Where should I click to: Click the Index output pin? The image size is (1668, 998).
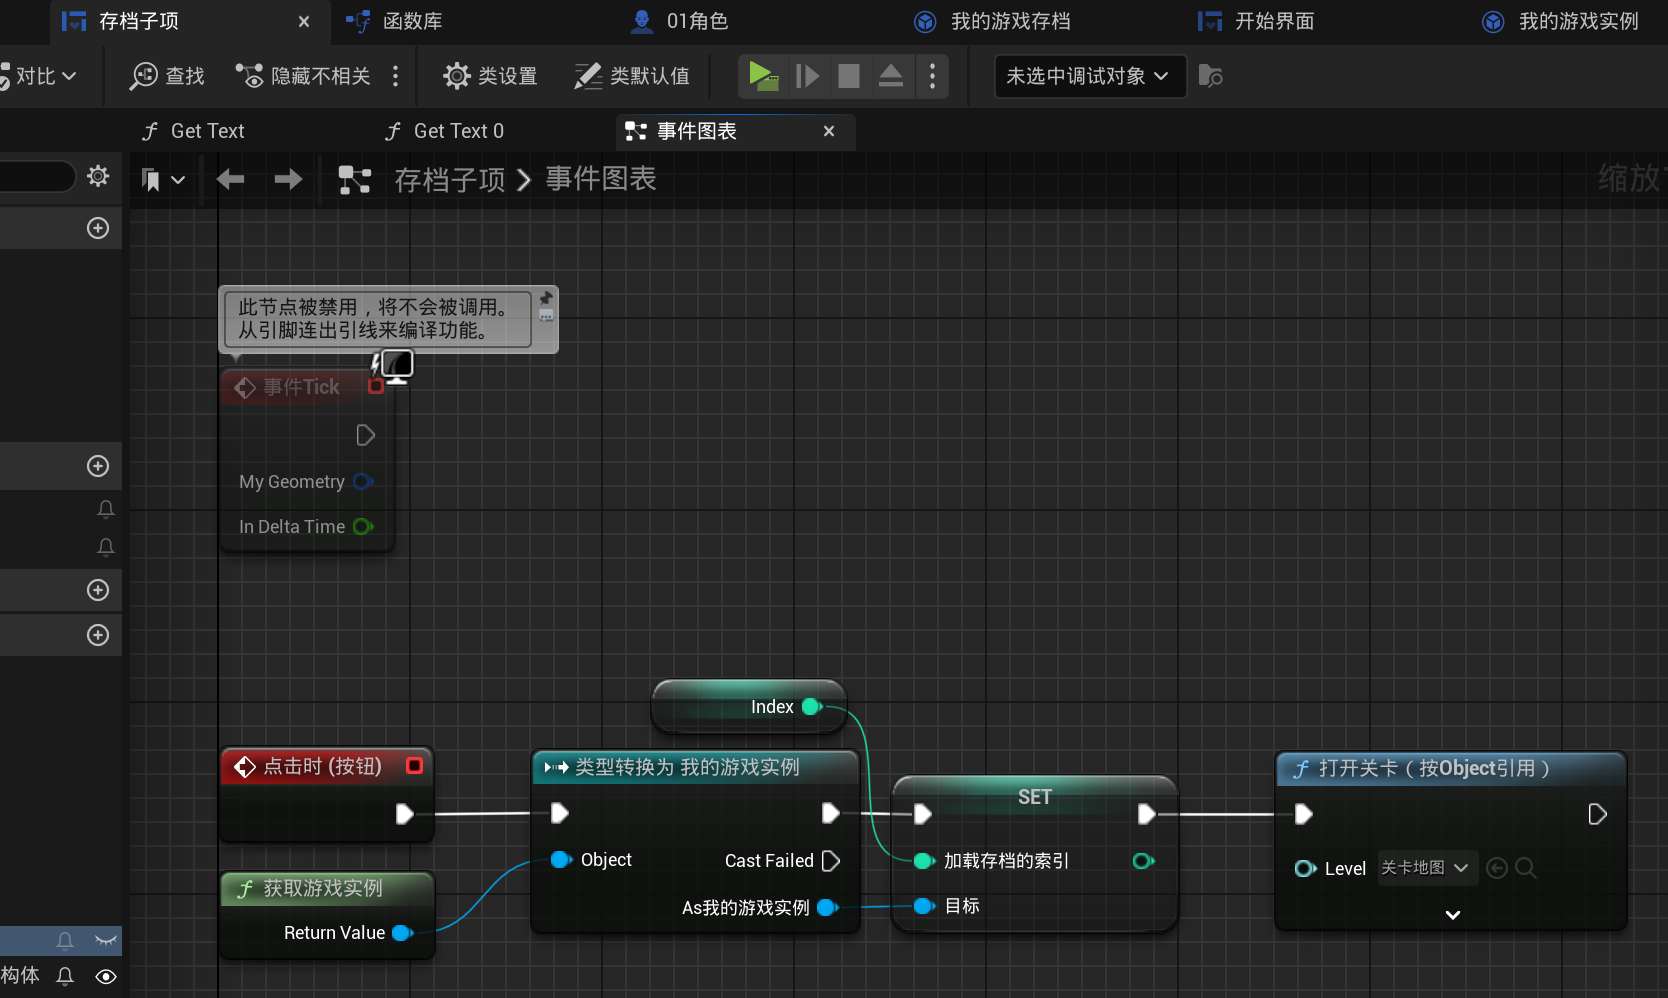pyautogui.click(x=812, y=707)
